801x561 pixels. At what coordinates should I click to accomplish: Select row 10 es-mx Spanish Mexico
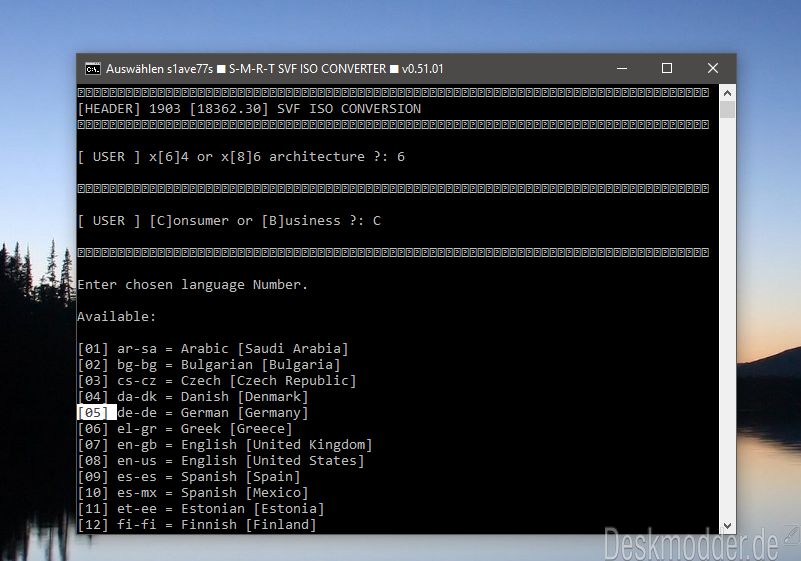point(193,493)
